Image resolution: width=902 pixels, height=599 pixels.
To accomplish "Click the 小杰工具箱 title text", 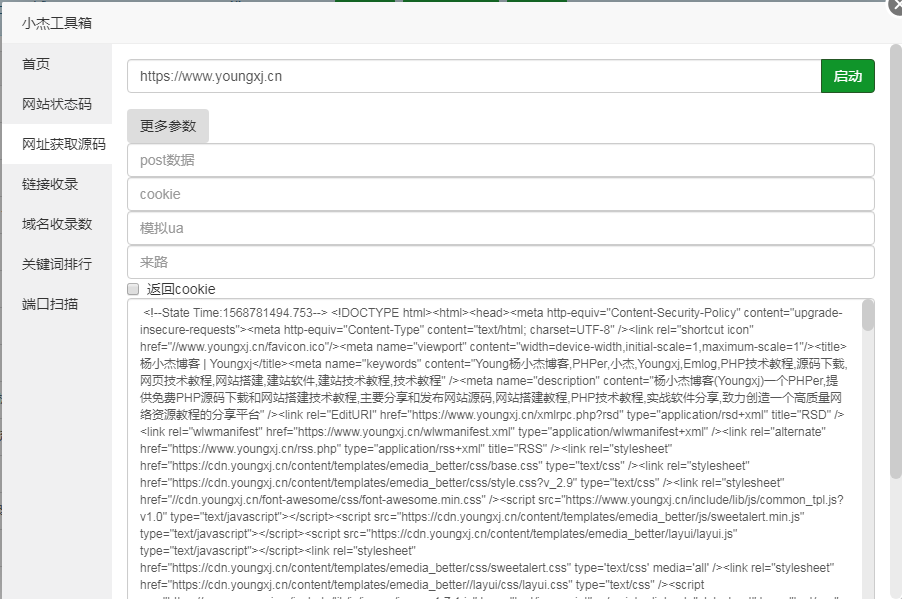I will [x=57, y=23].
